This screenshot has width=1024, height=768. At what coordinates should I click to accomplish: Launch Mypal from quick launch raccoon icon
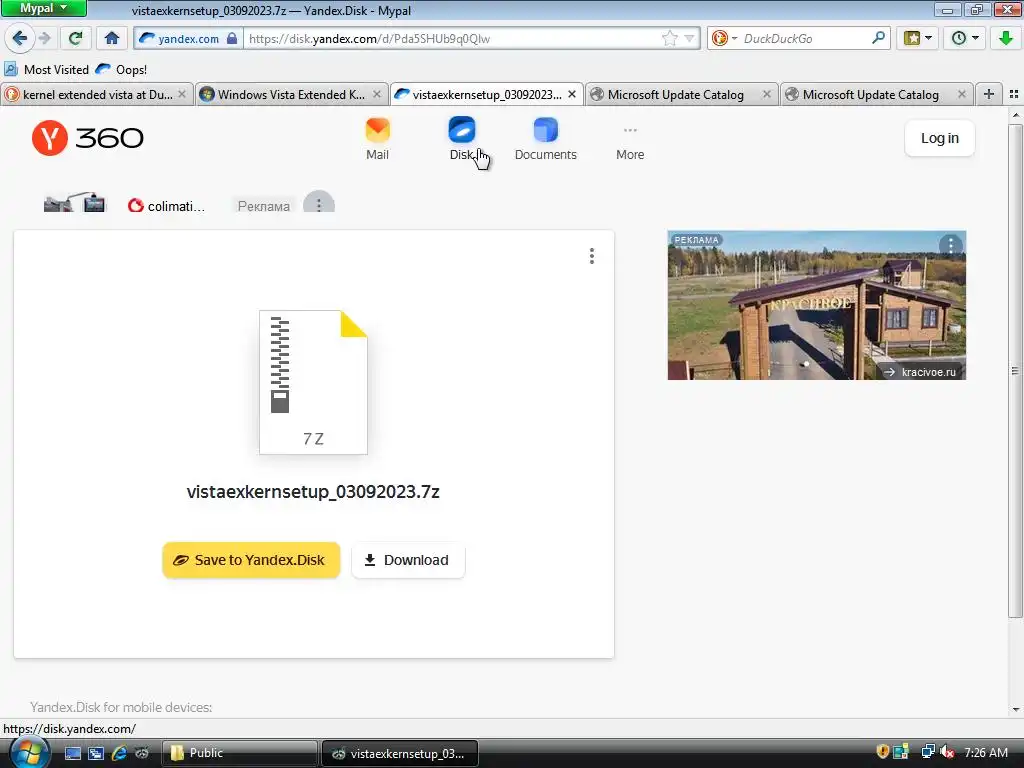click(142, 753)
